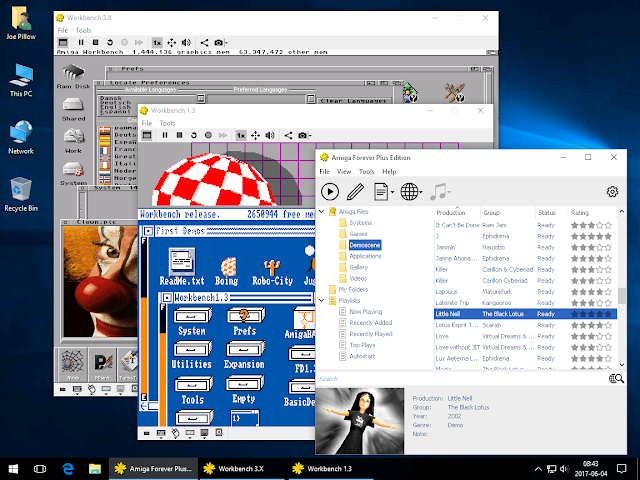Click Share icon in Workbench 3.X toolbar
This screenshot has height=480, width=640.
(x=204, y=42)
